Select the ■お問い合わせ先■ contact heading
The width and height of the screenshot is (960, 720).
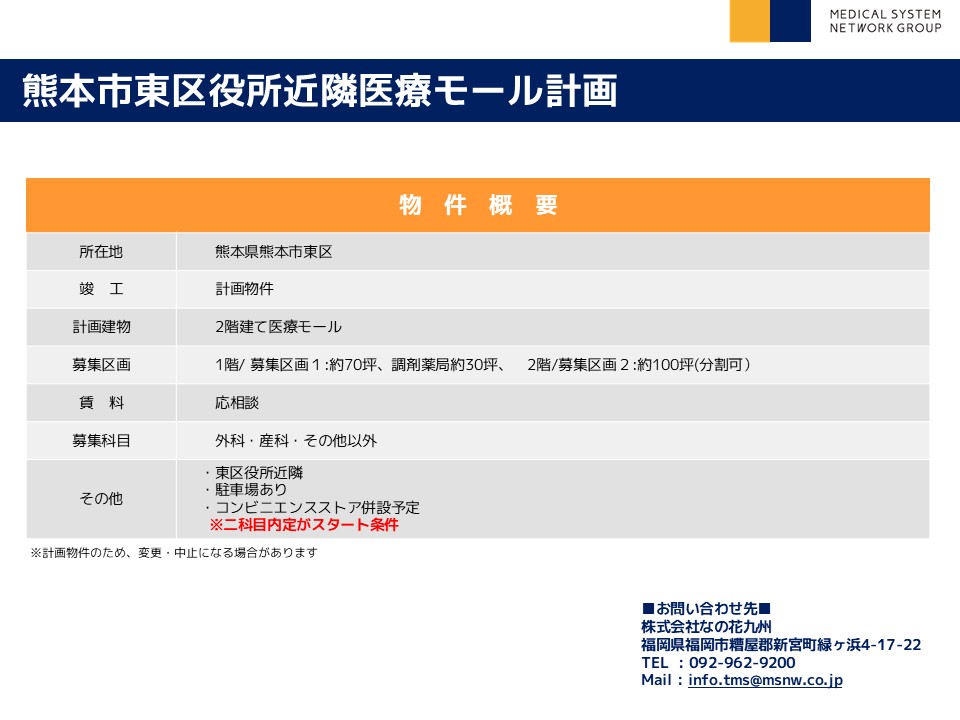pos(706,608)
